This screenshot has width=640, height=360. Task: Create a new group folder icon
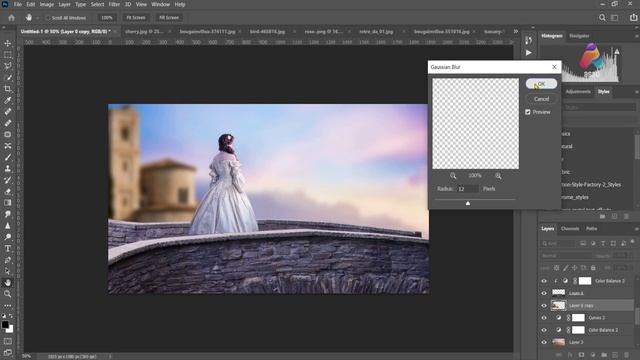[x=604, y=355]
